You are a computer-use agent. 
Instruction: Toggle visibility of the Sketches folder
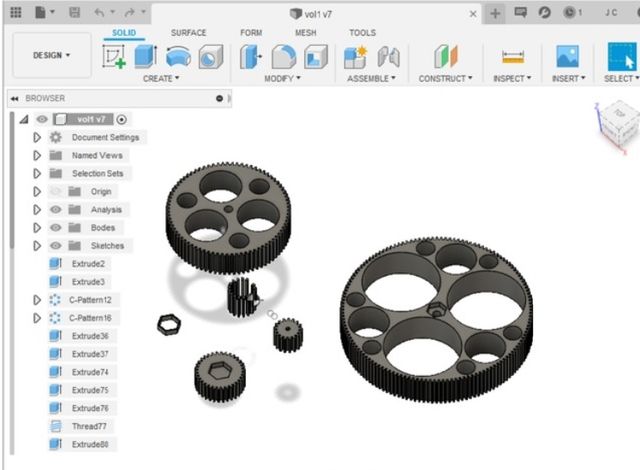pos(56,246)
